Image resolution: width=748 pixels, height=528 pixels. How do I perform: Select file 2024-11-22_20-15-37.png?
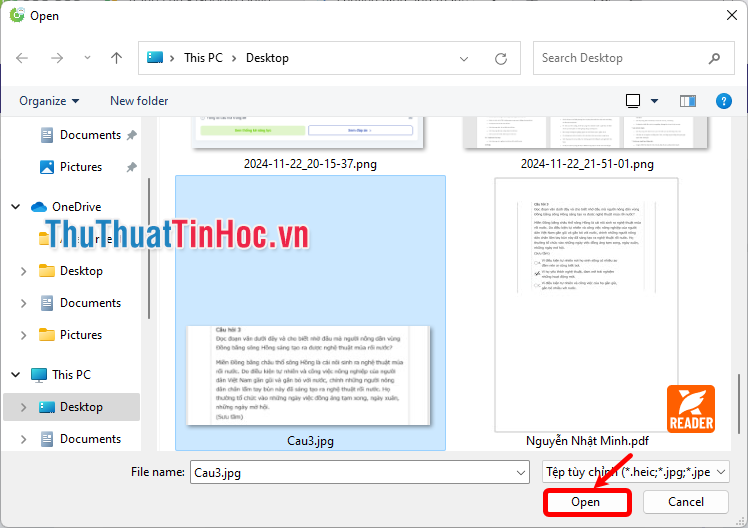310,164
